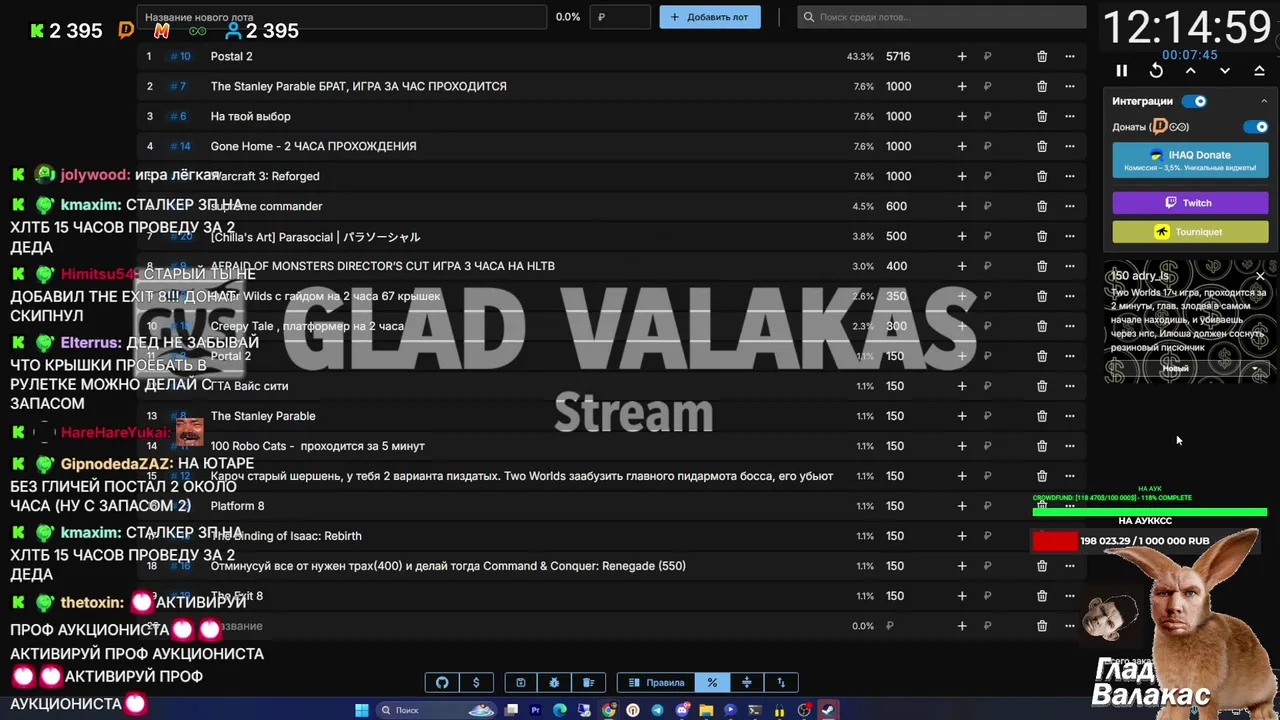Open more options for The Exit 8
The height and width of the screenshot is (720, 1280).
click(1070, 597)
